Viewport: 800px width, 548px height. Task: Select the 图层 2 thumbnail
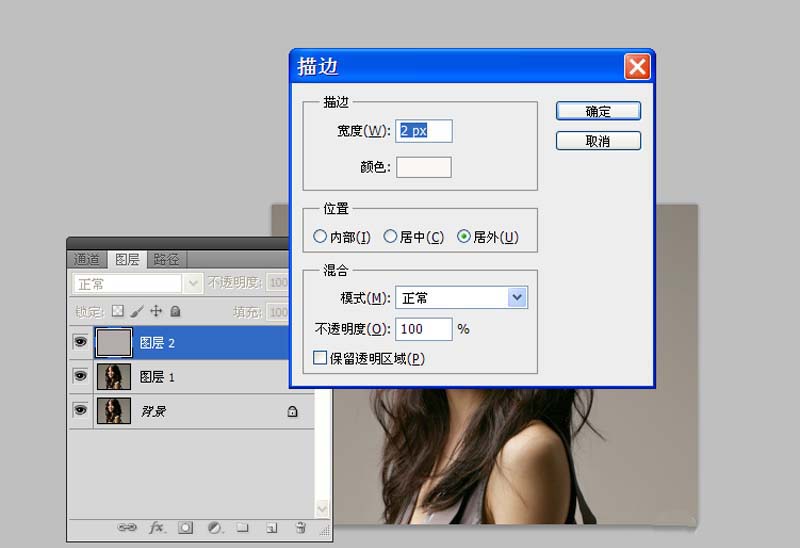click(x=114, y=342)
